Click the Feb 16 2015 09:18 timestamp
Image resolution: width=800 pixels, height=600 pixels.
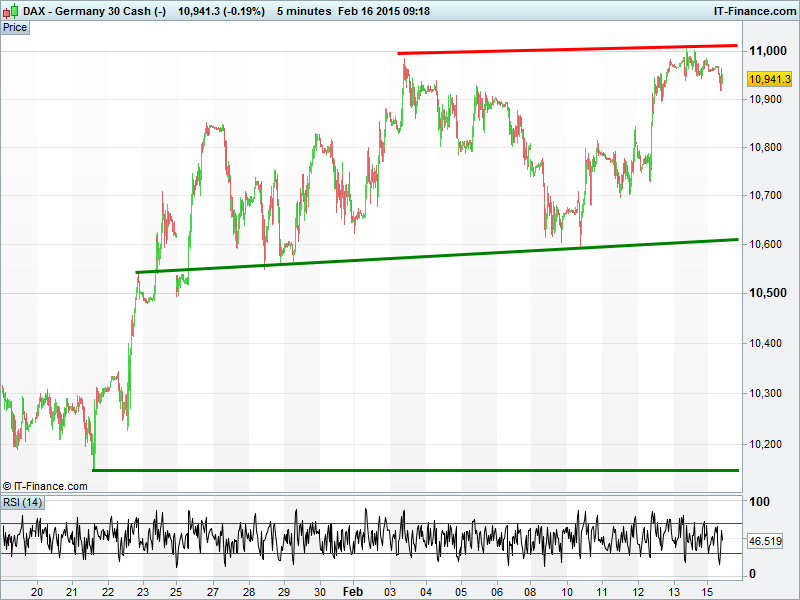click(x=384, y=11)
